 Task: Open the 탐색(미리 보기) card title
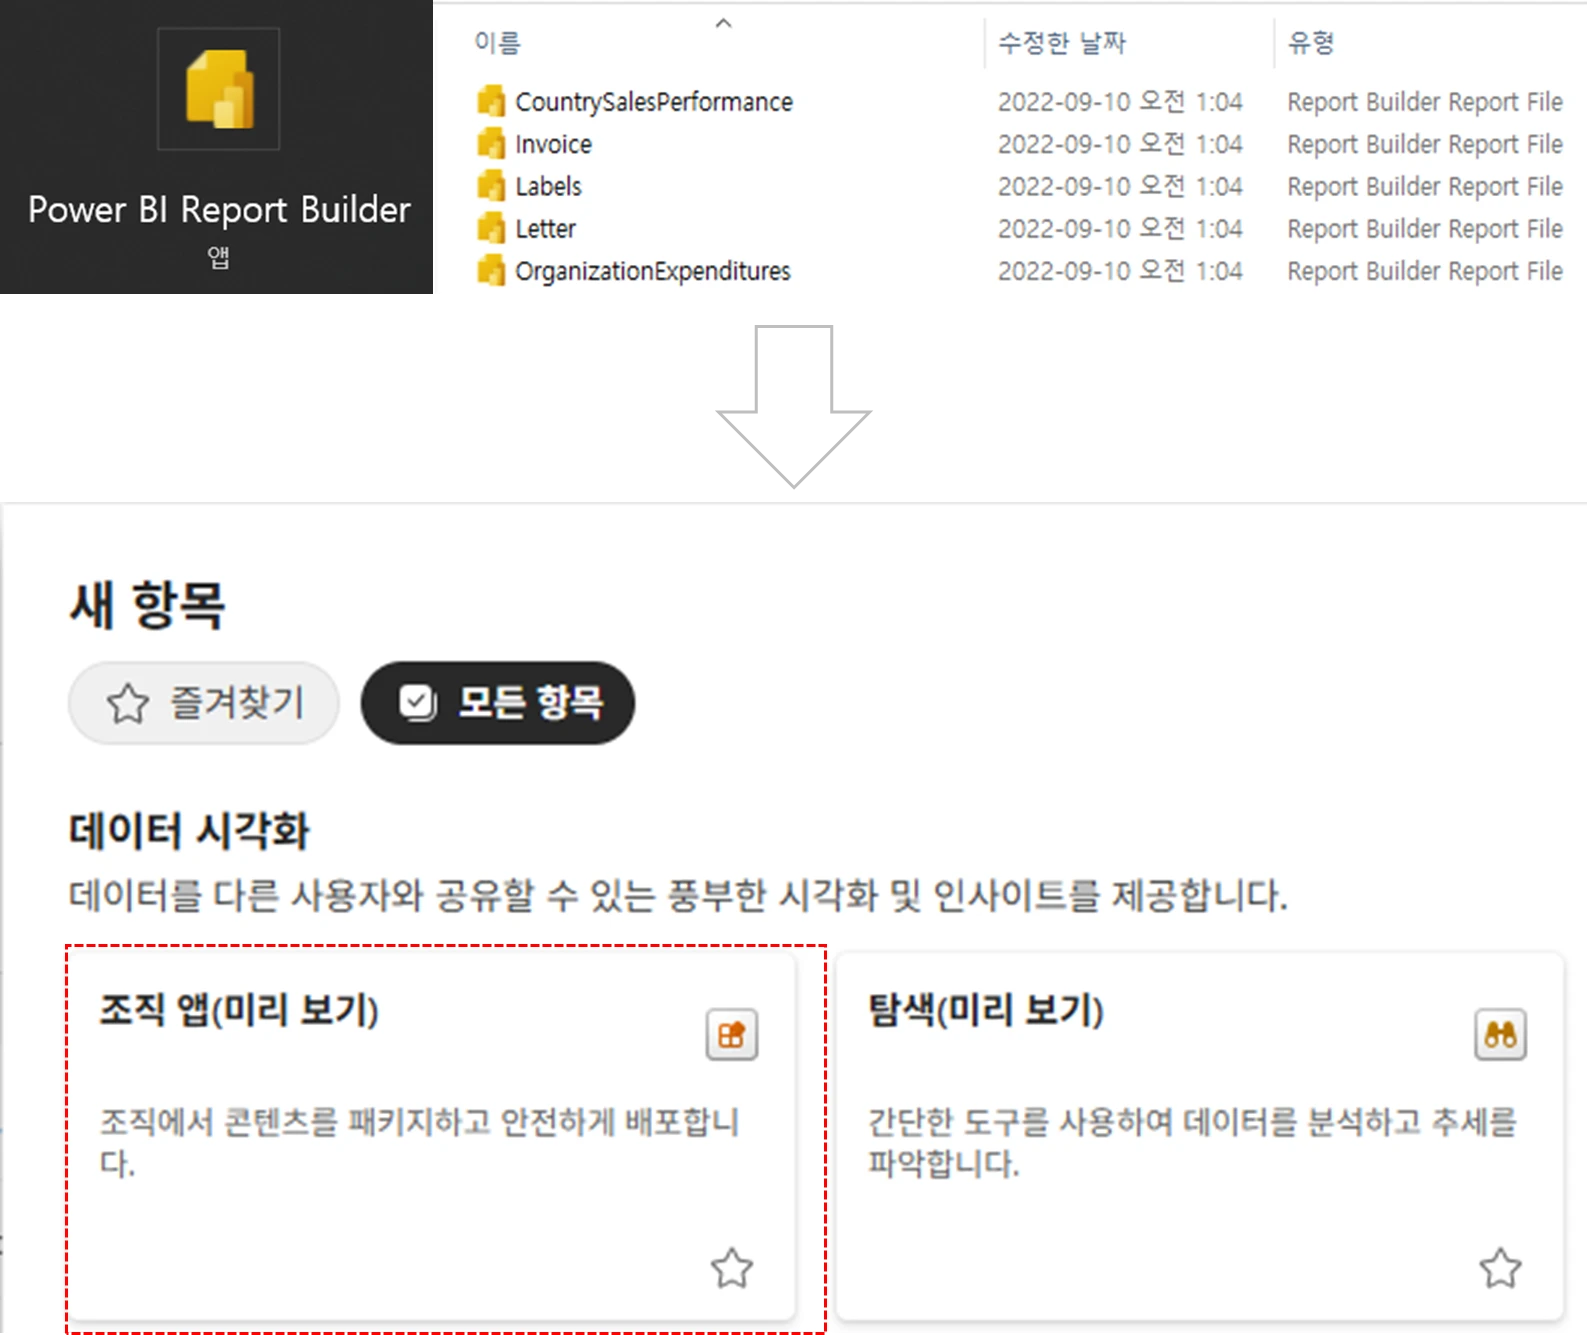pyautogui.click(x=985, y=1010)
